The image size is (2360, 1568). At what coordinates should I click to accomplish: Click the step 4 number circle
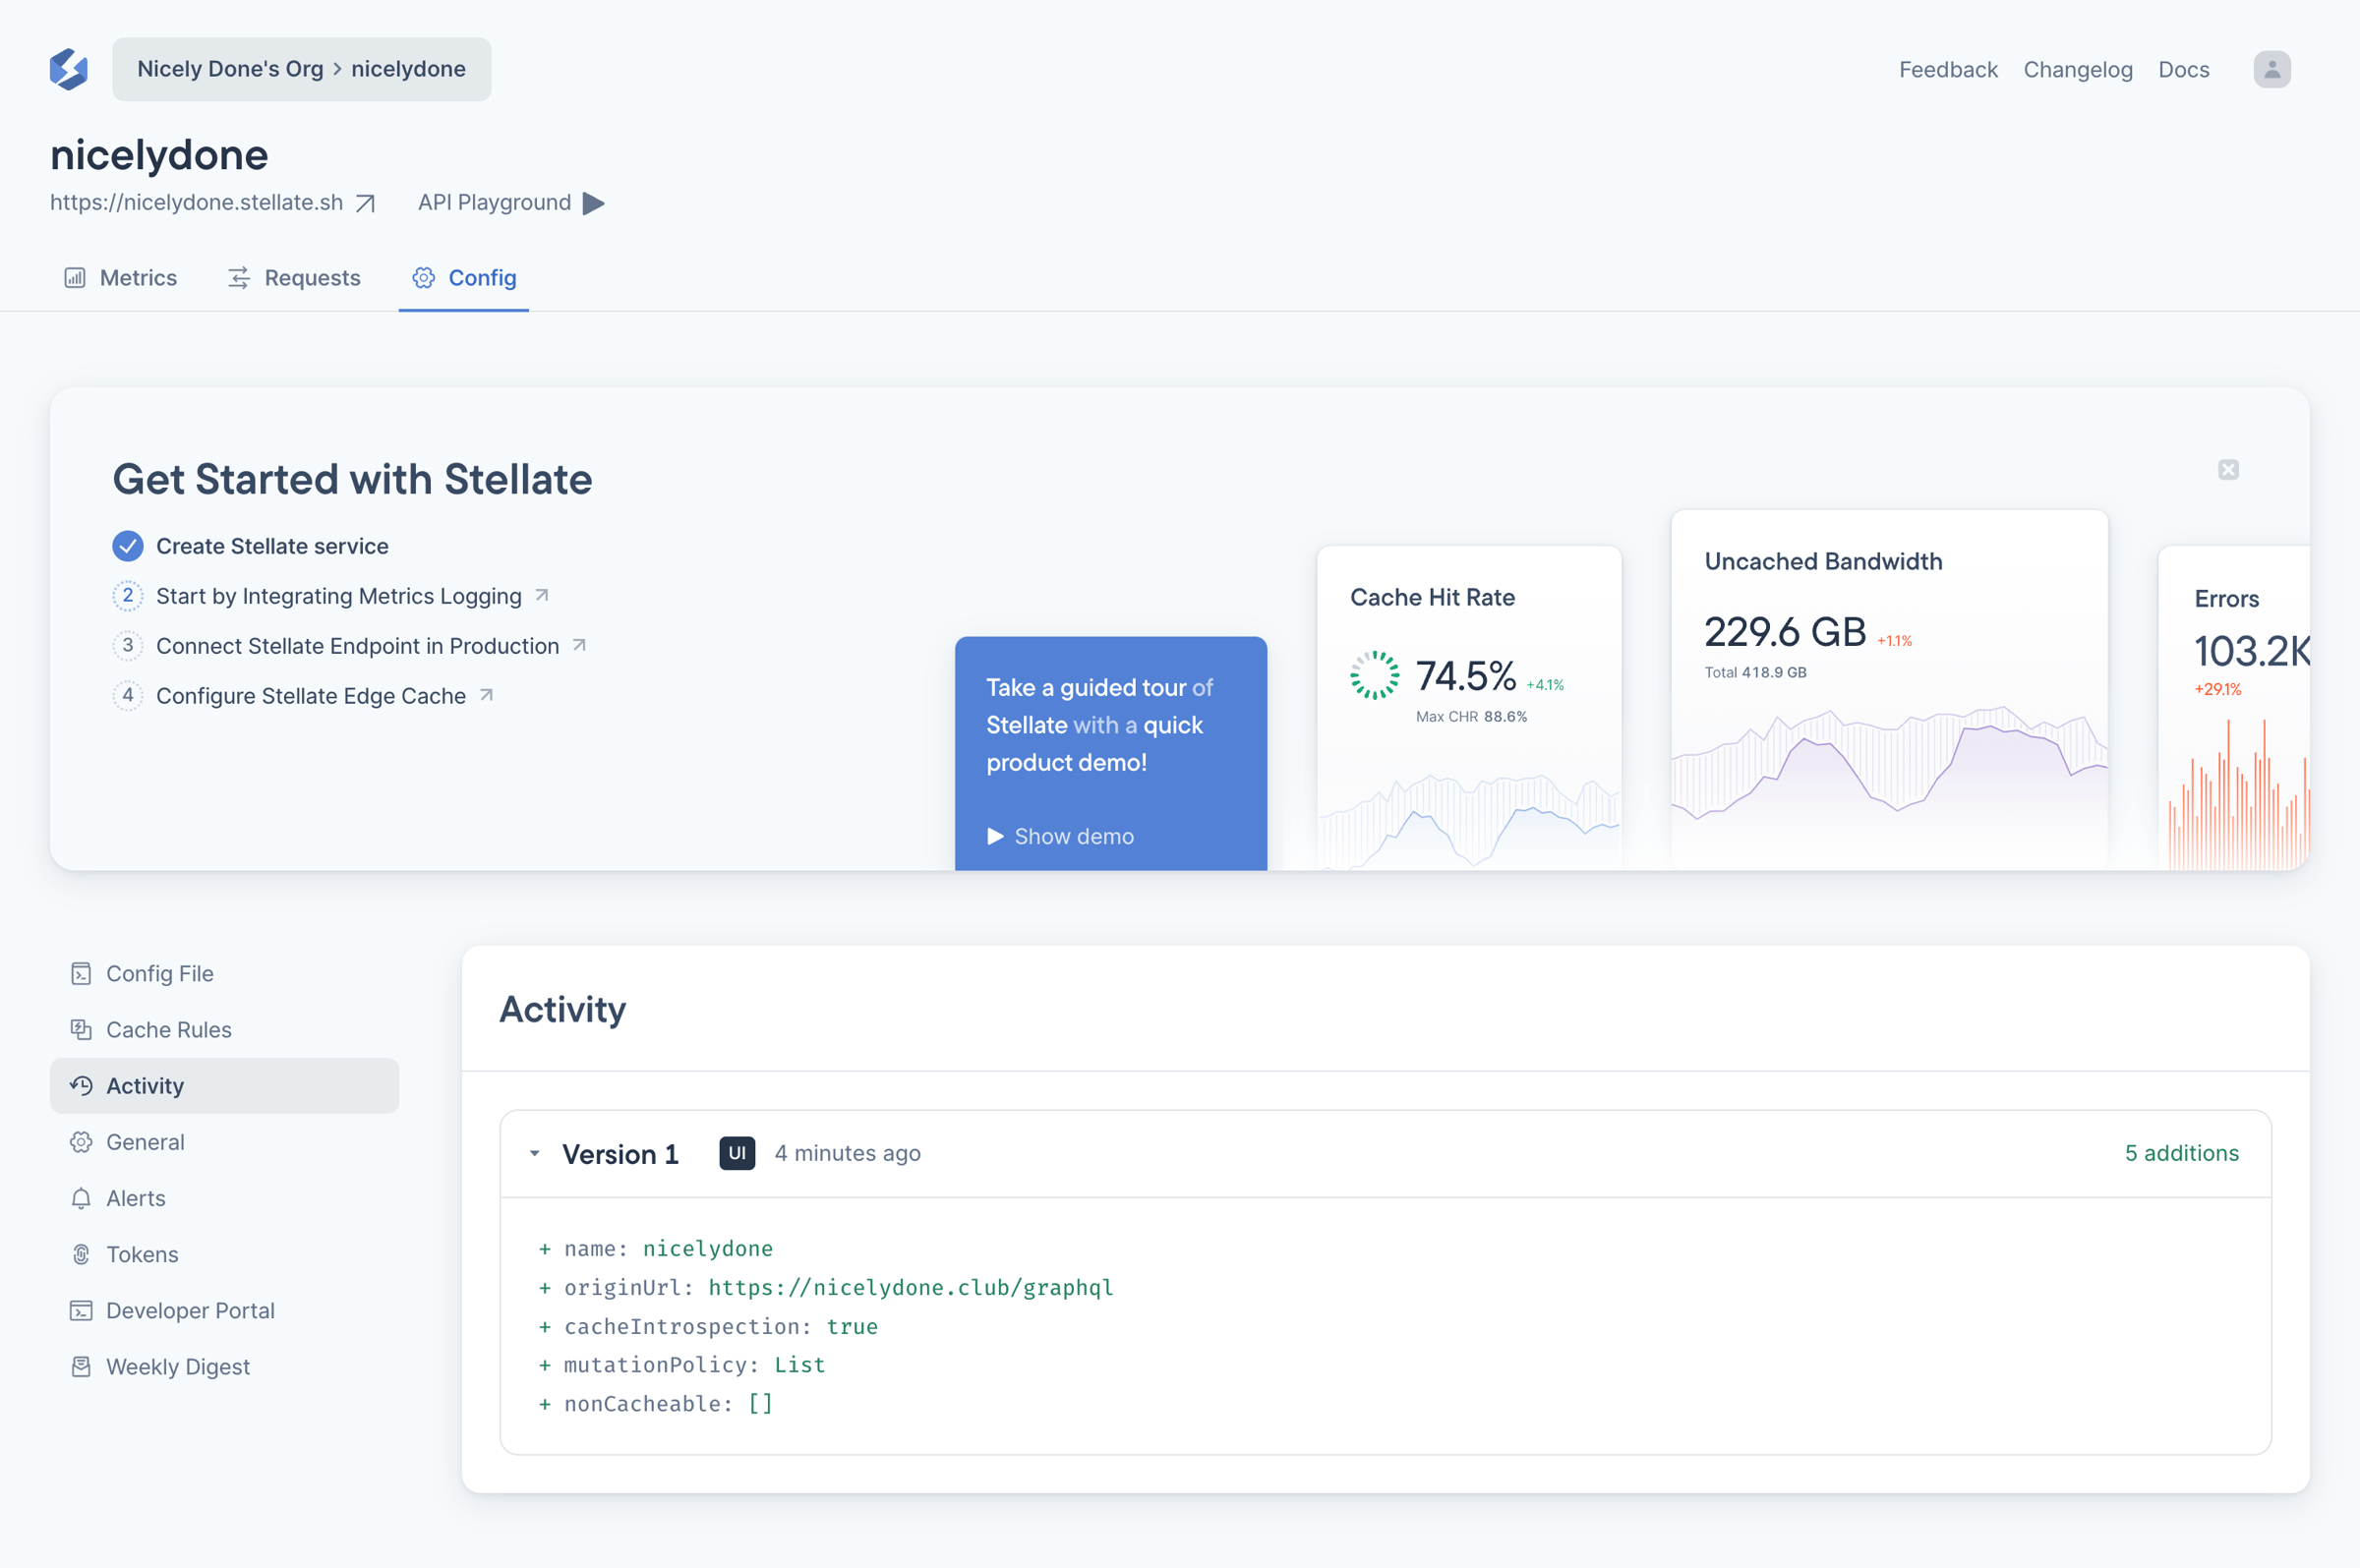click(128, 696)
